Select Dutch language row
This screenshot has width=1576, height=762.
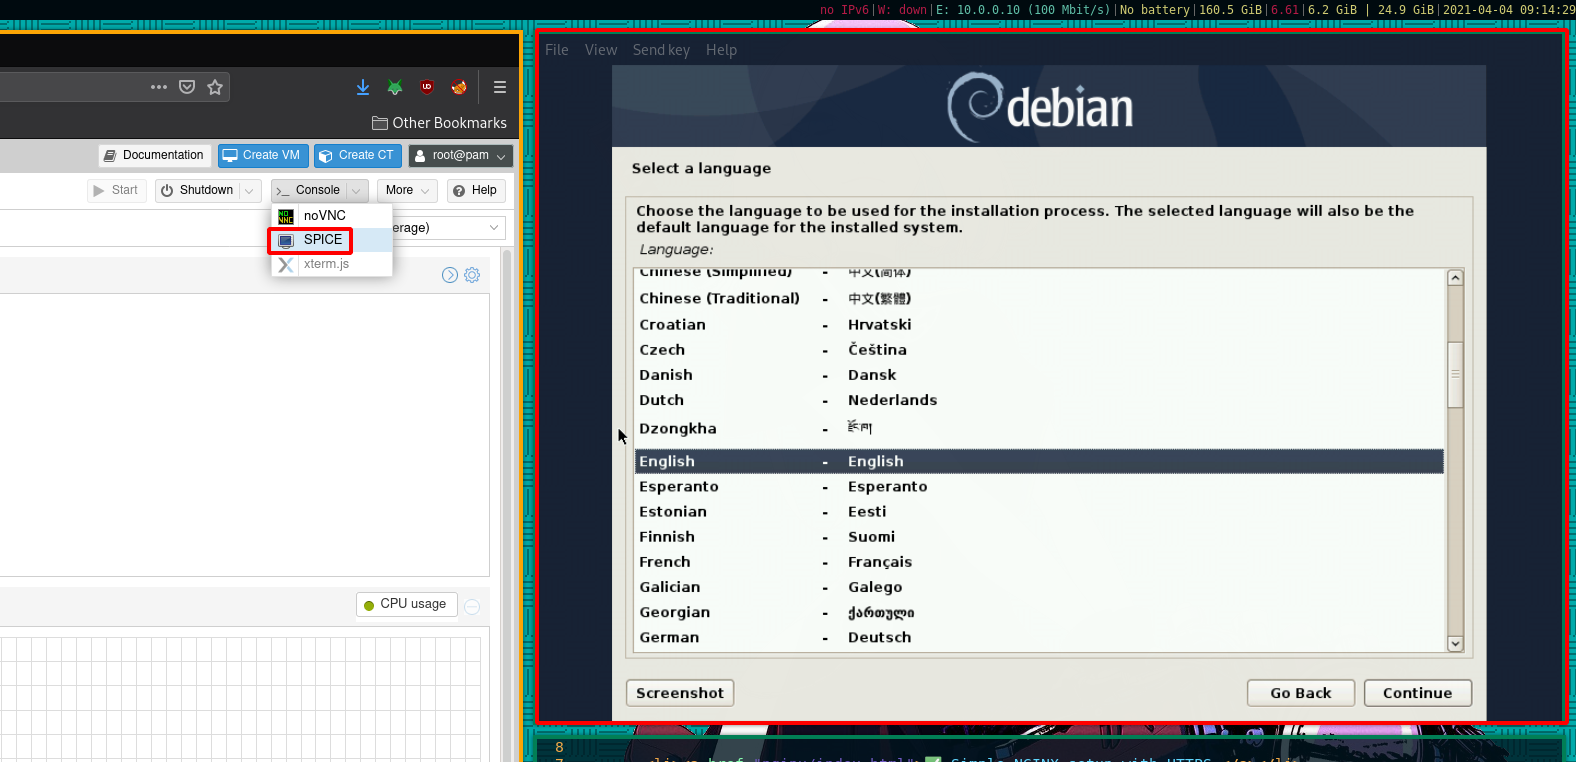pyautogui.click(x=1039, y=400)
